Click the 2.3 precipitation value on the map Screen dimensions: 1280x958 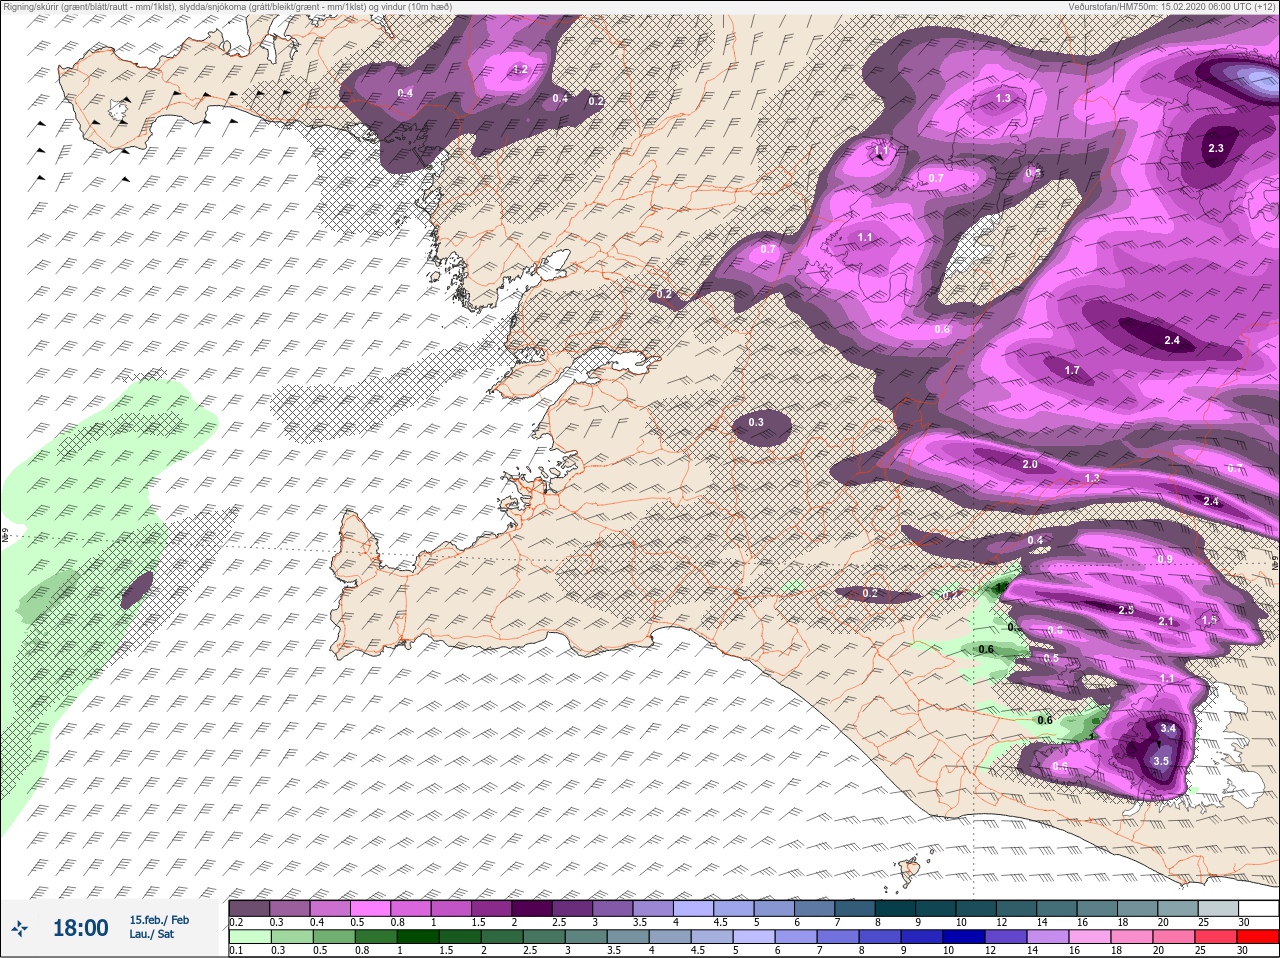click(x=1215, y=148)
